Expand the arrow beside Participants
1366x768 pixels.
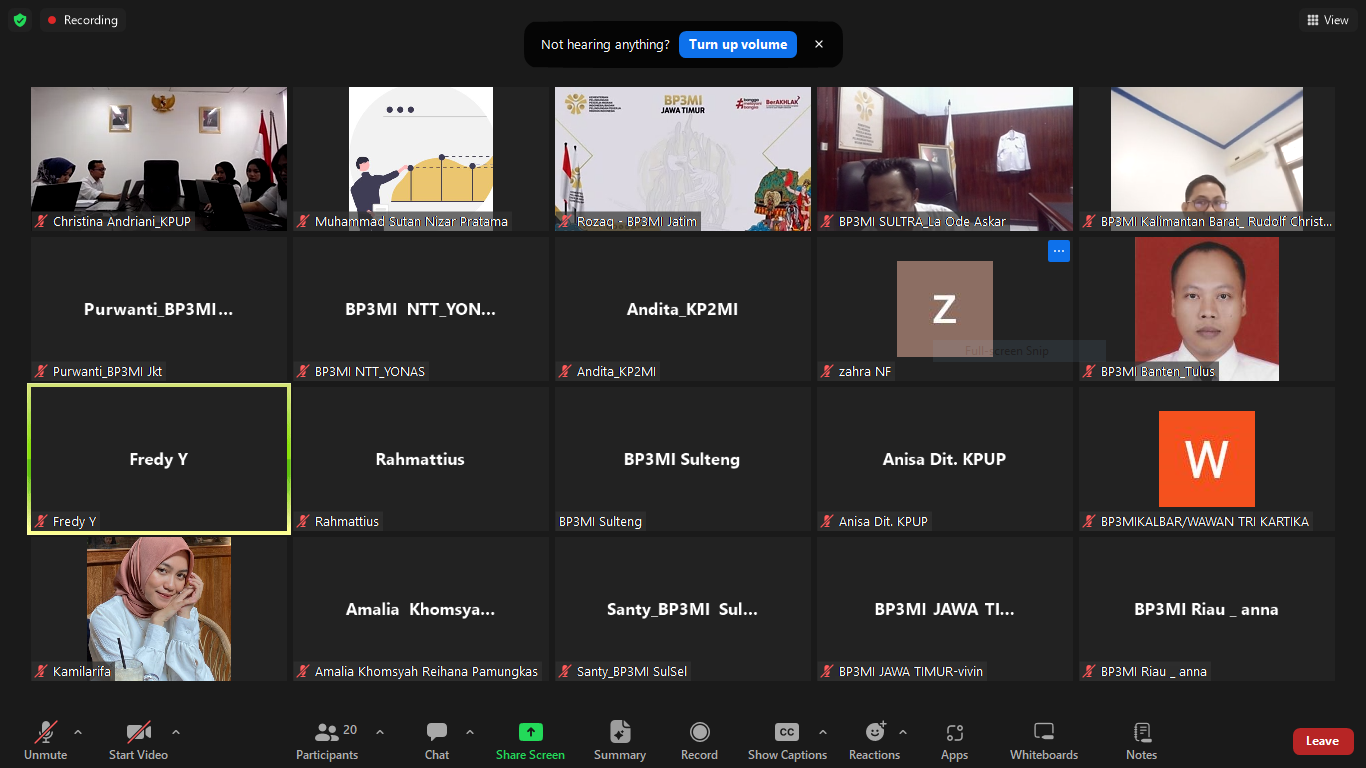coord(380,732)
